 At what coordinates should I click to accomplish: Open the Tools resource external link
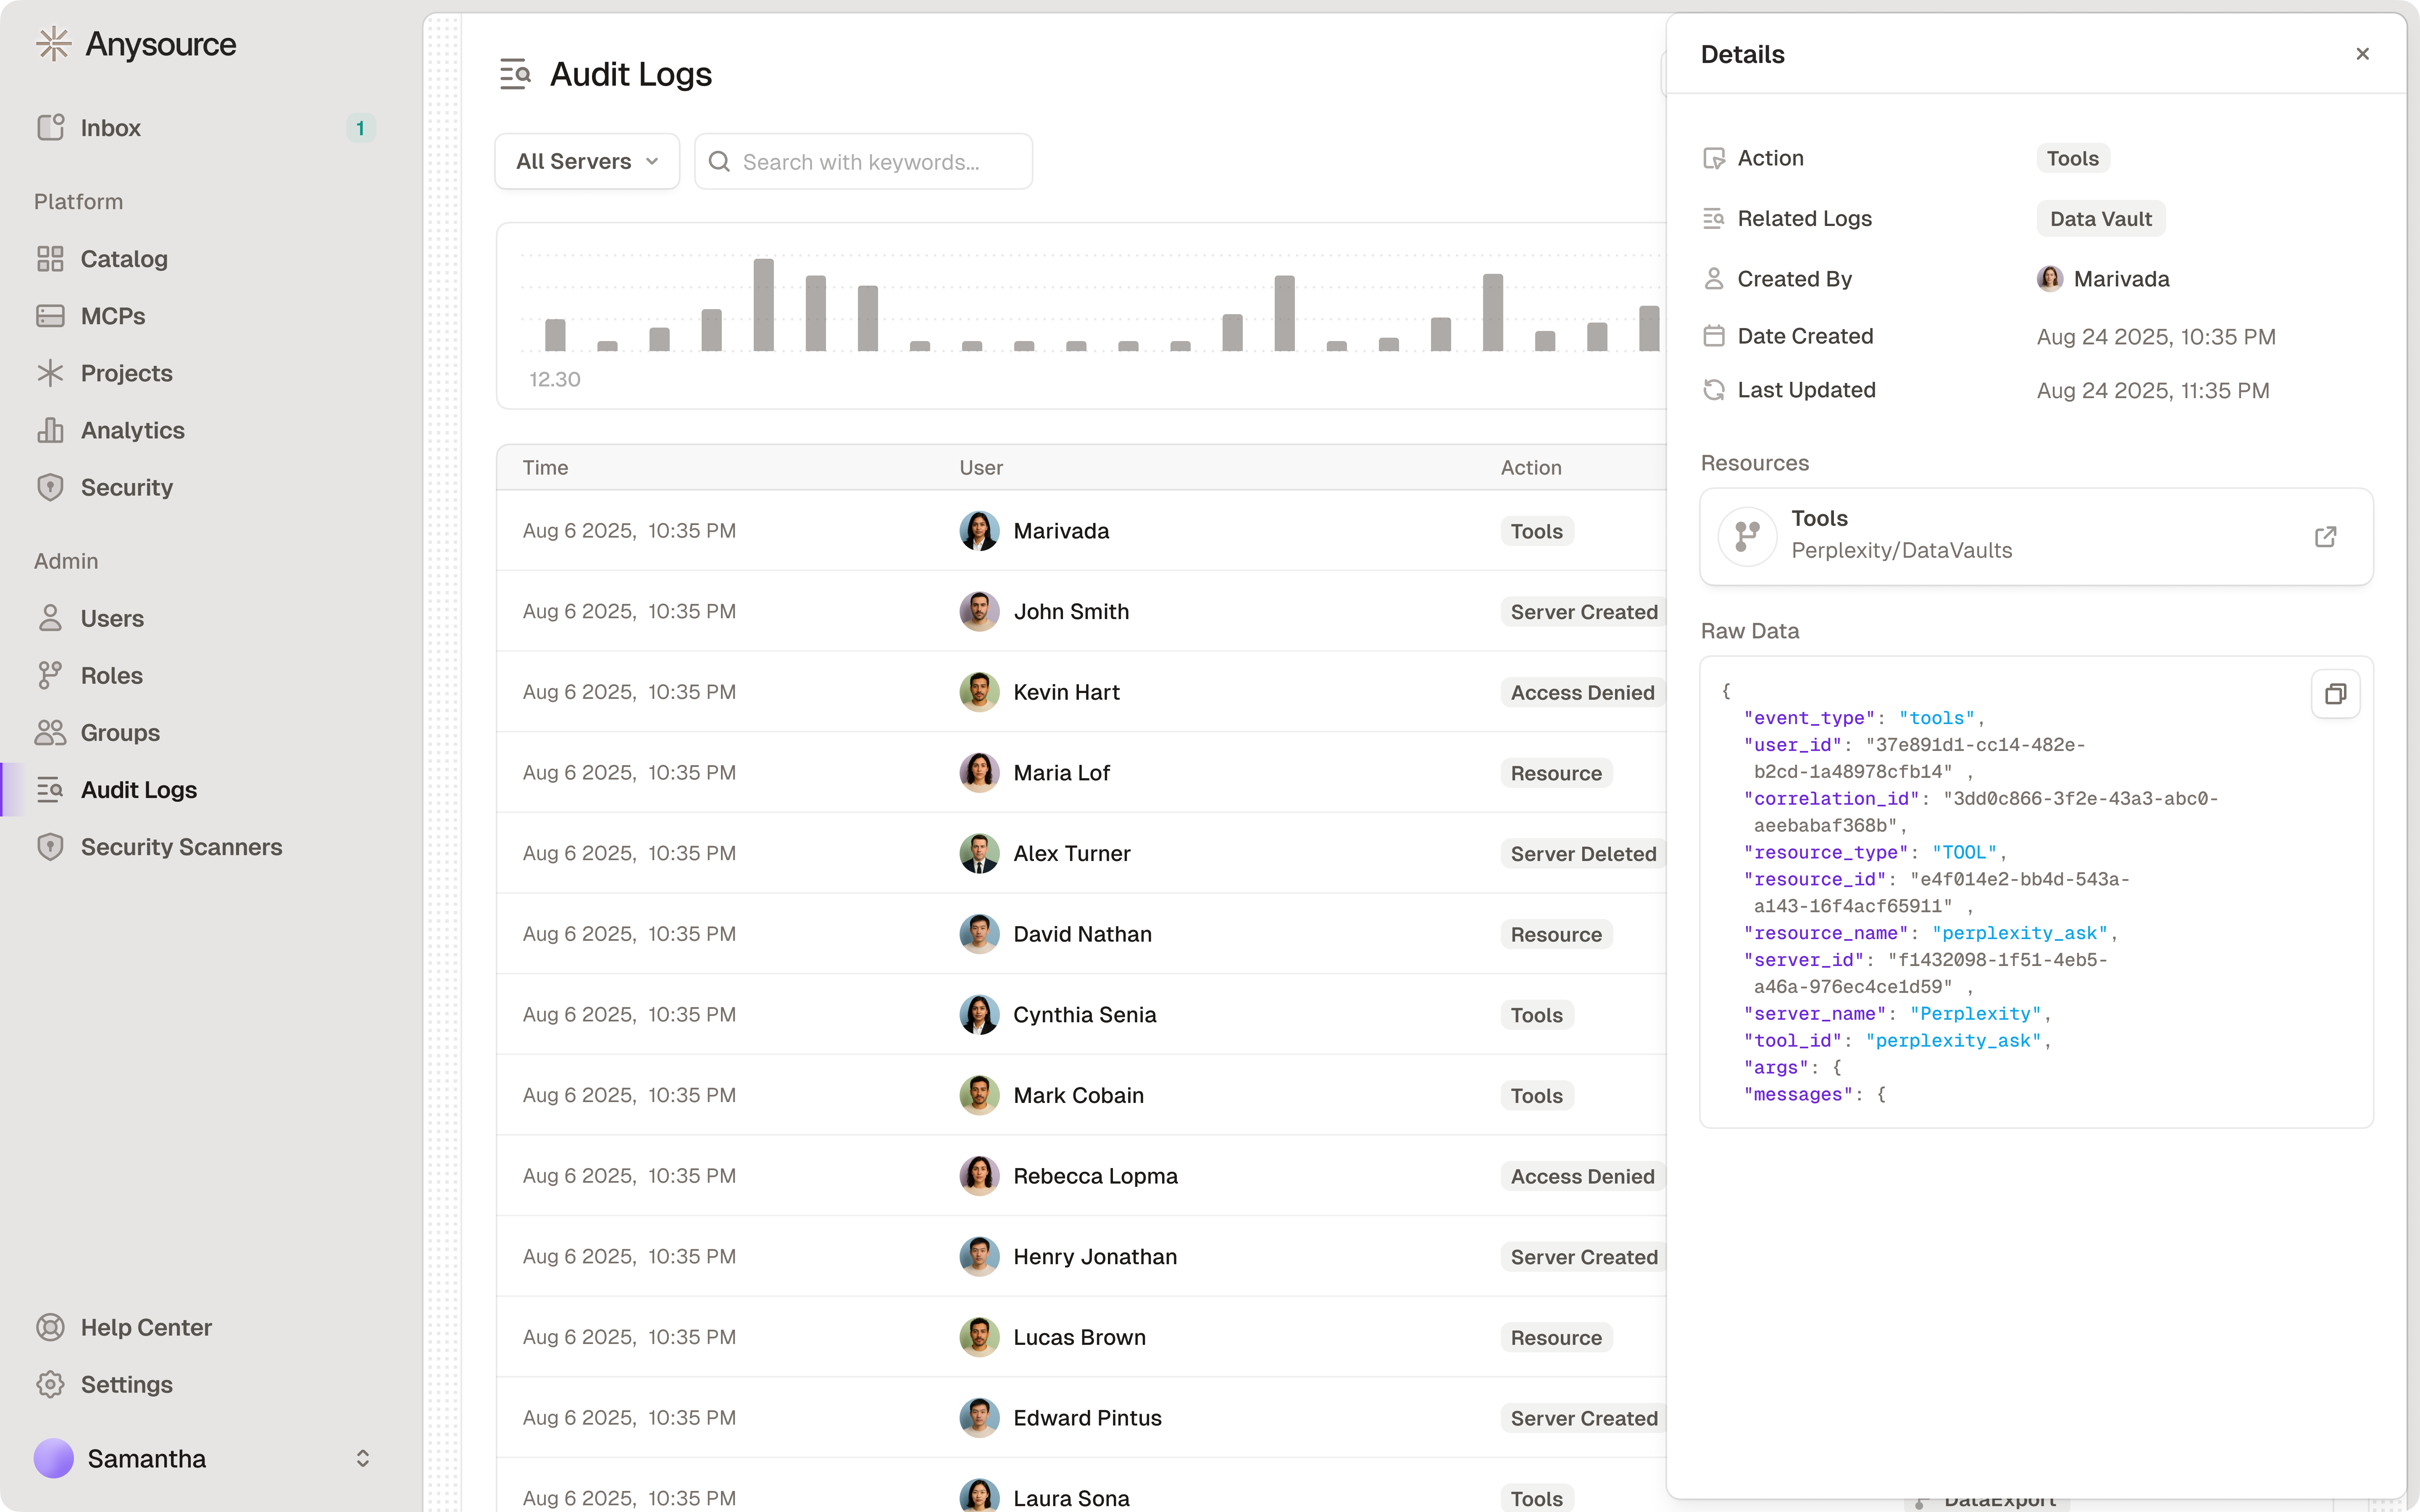2326,537
